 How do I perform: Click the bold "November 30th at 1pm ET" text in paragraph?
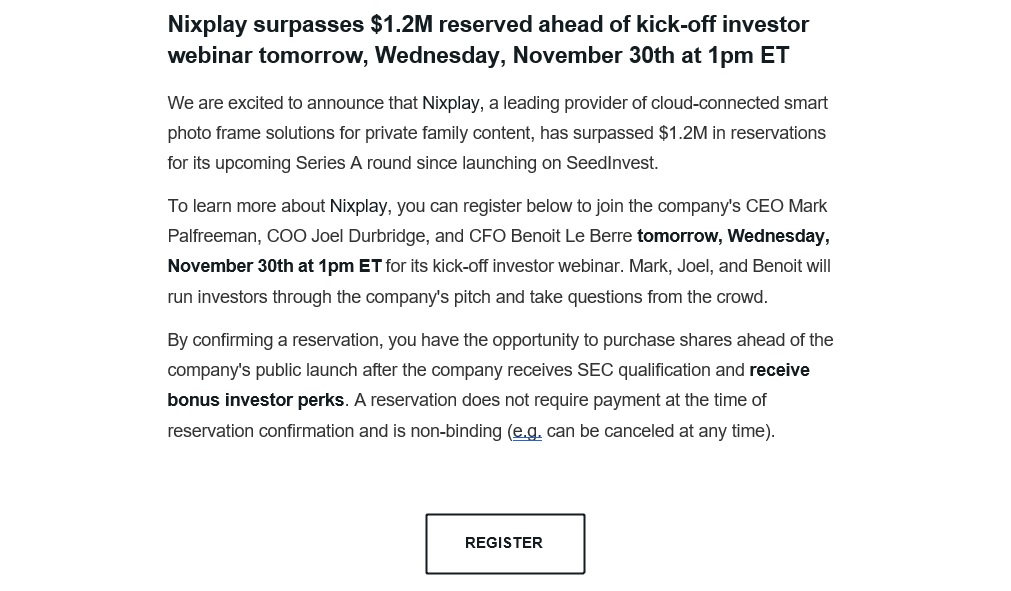(274, 266)
